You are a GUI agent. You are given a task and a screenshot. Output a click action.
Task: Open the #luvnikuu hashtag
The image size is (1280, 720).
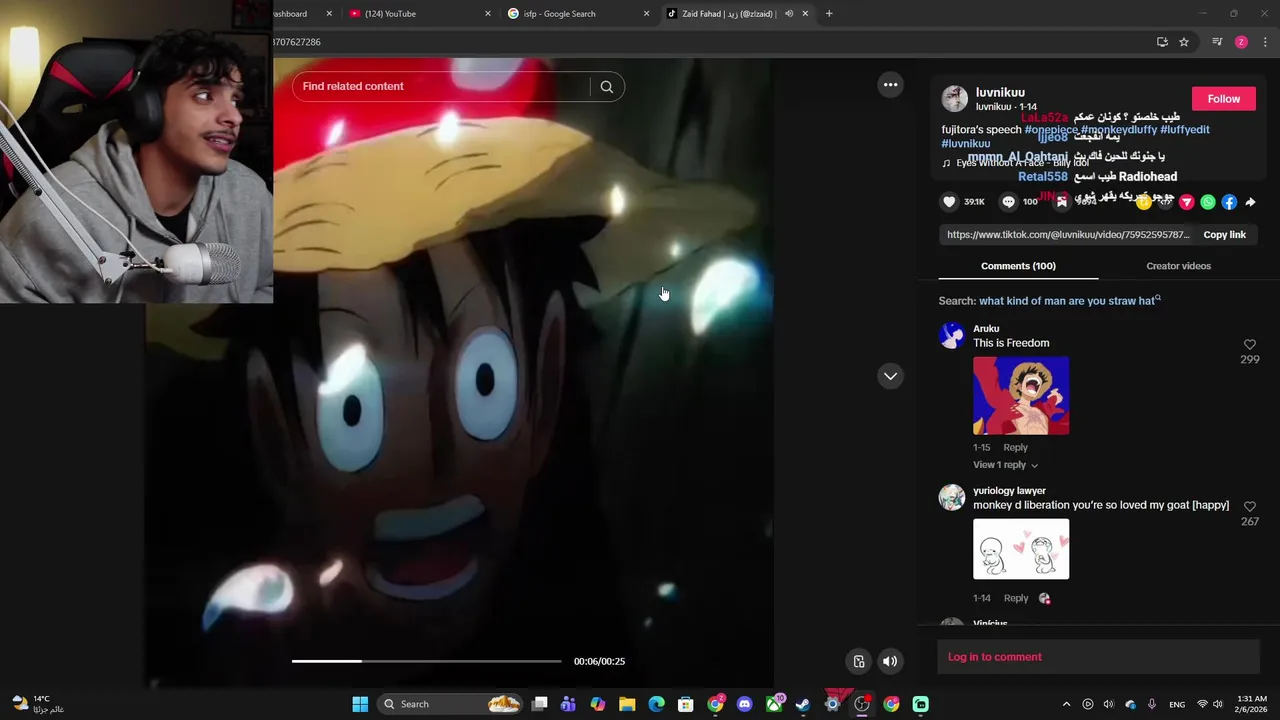coord(966,144)
